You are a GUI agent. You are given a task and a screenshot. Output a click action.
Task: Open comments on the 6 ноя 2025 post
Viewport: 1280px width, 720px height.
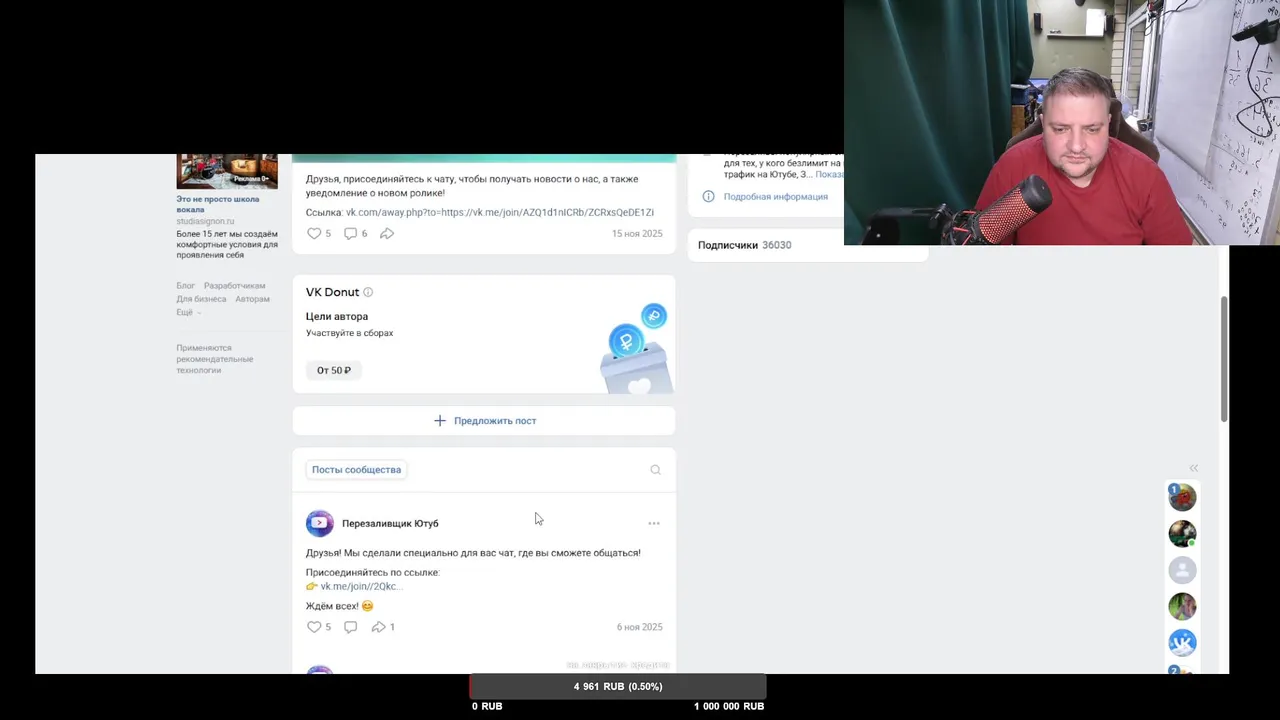tap(350, 627)
